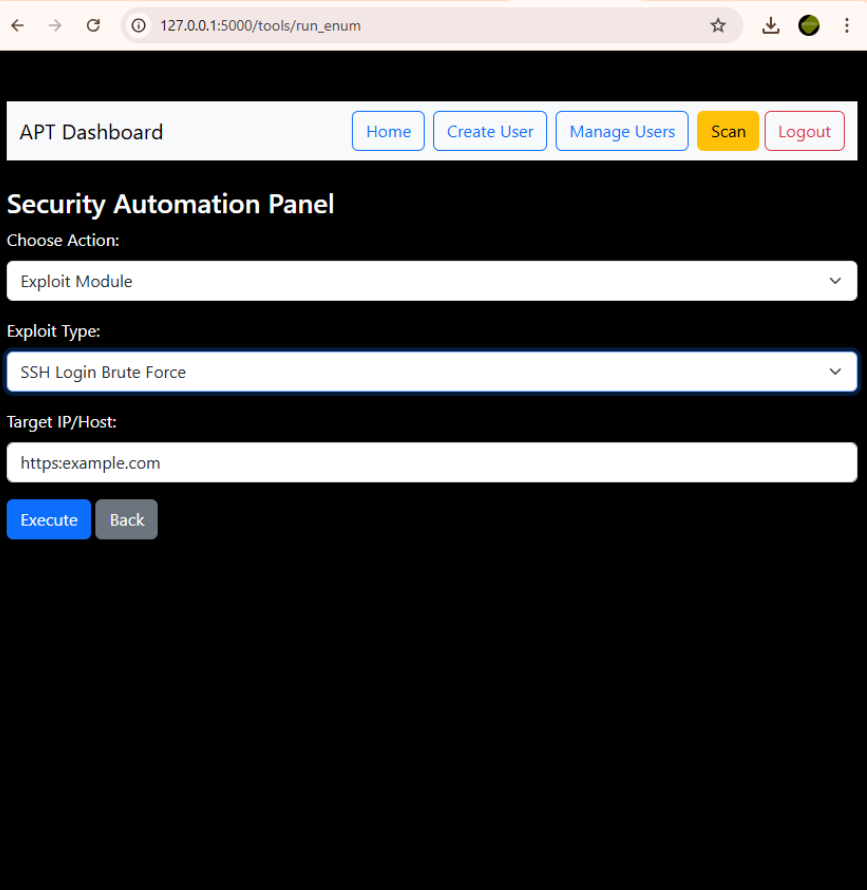Go to the Home nav item
Viewport: 867px width, 890px height.
[388, 131]
